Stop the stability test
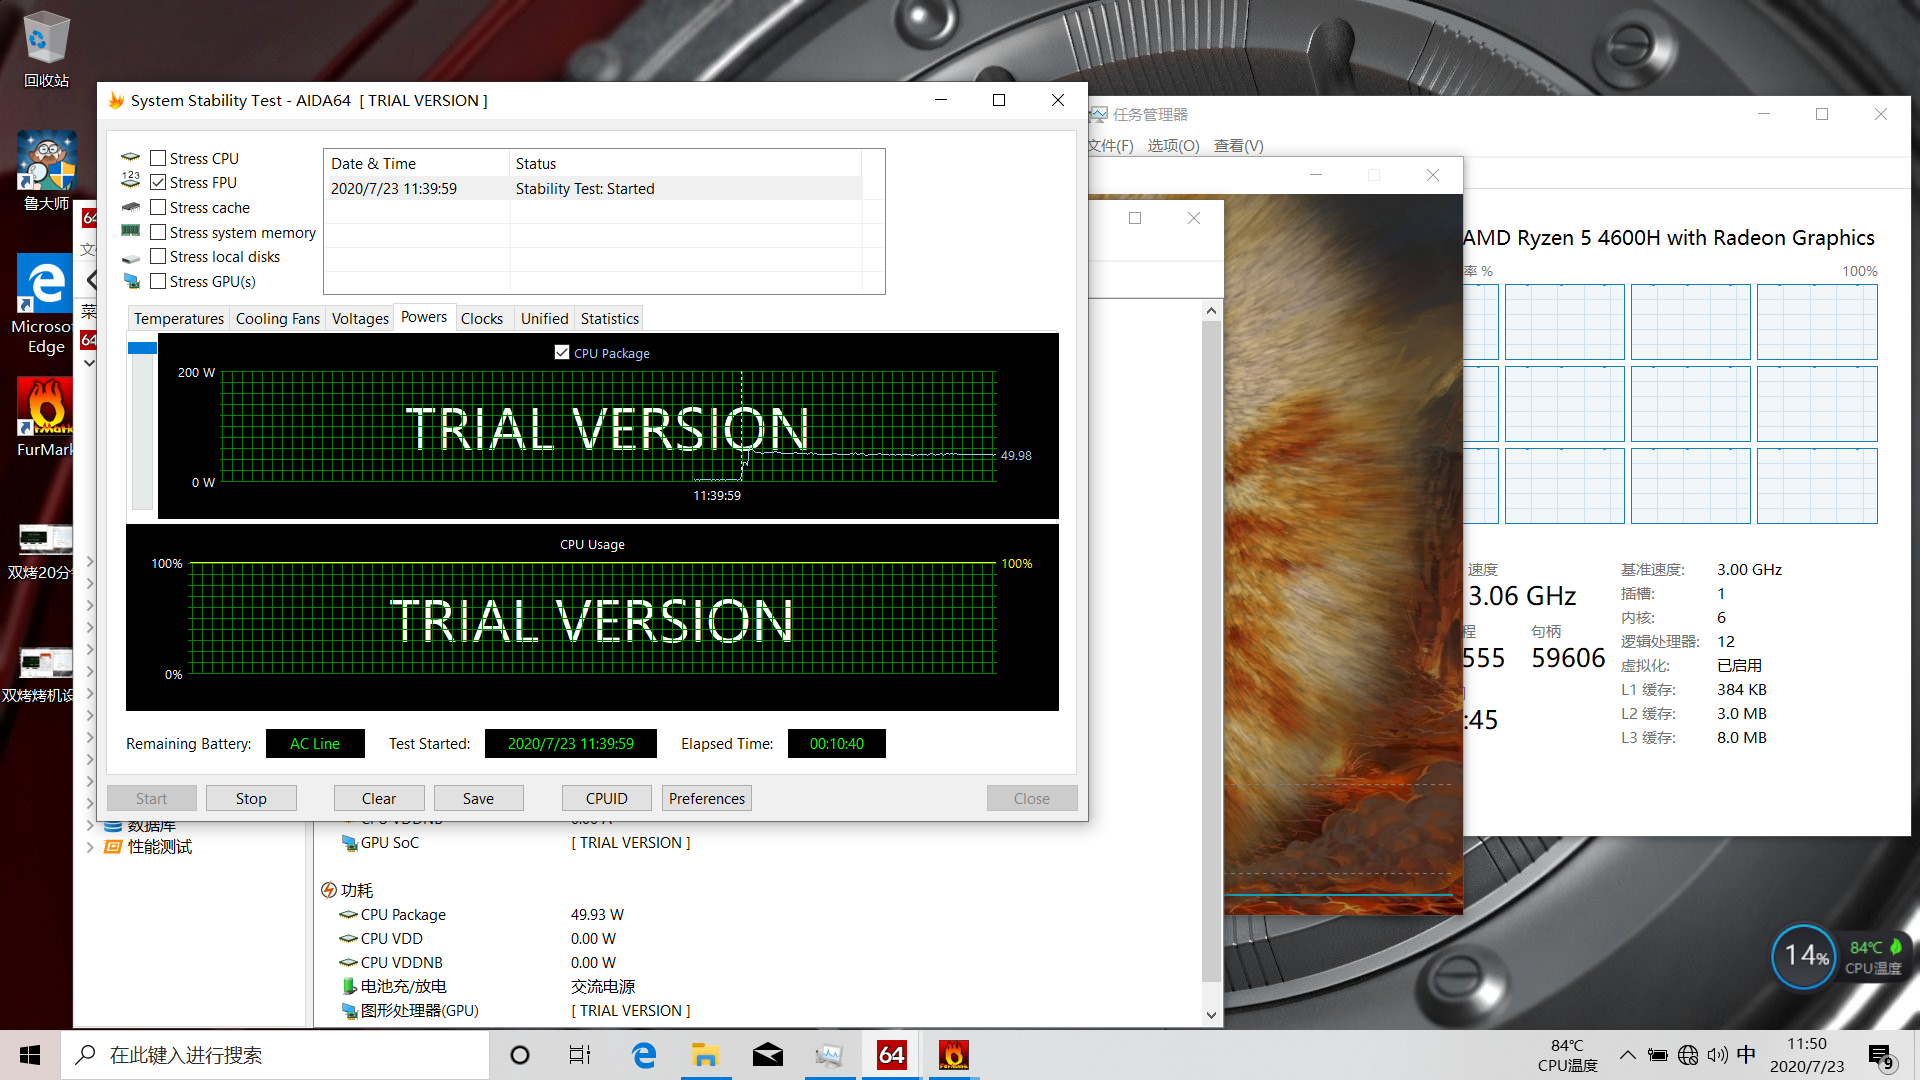The image size is (1920, 1080). click(x=251, y=798)
